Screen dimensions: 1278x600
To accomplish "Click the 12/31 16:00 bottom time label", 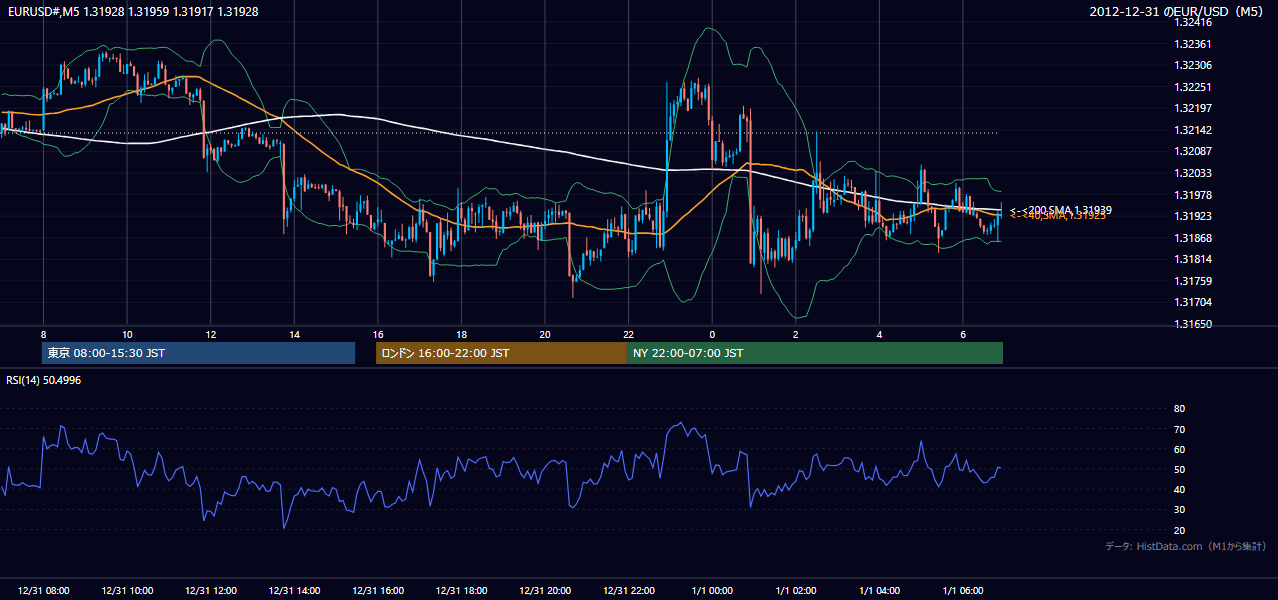I will pyautogui.click(x=378, y=591).
